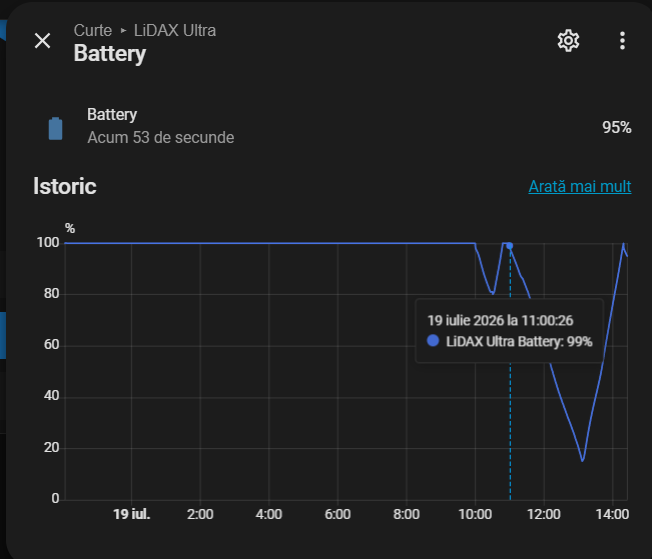Open the three-dot overflow menu
This screenshot has width=652, height=559.
click(622, 41)
